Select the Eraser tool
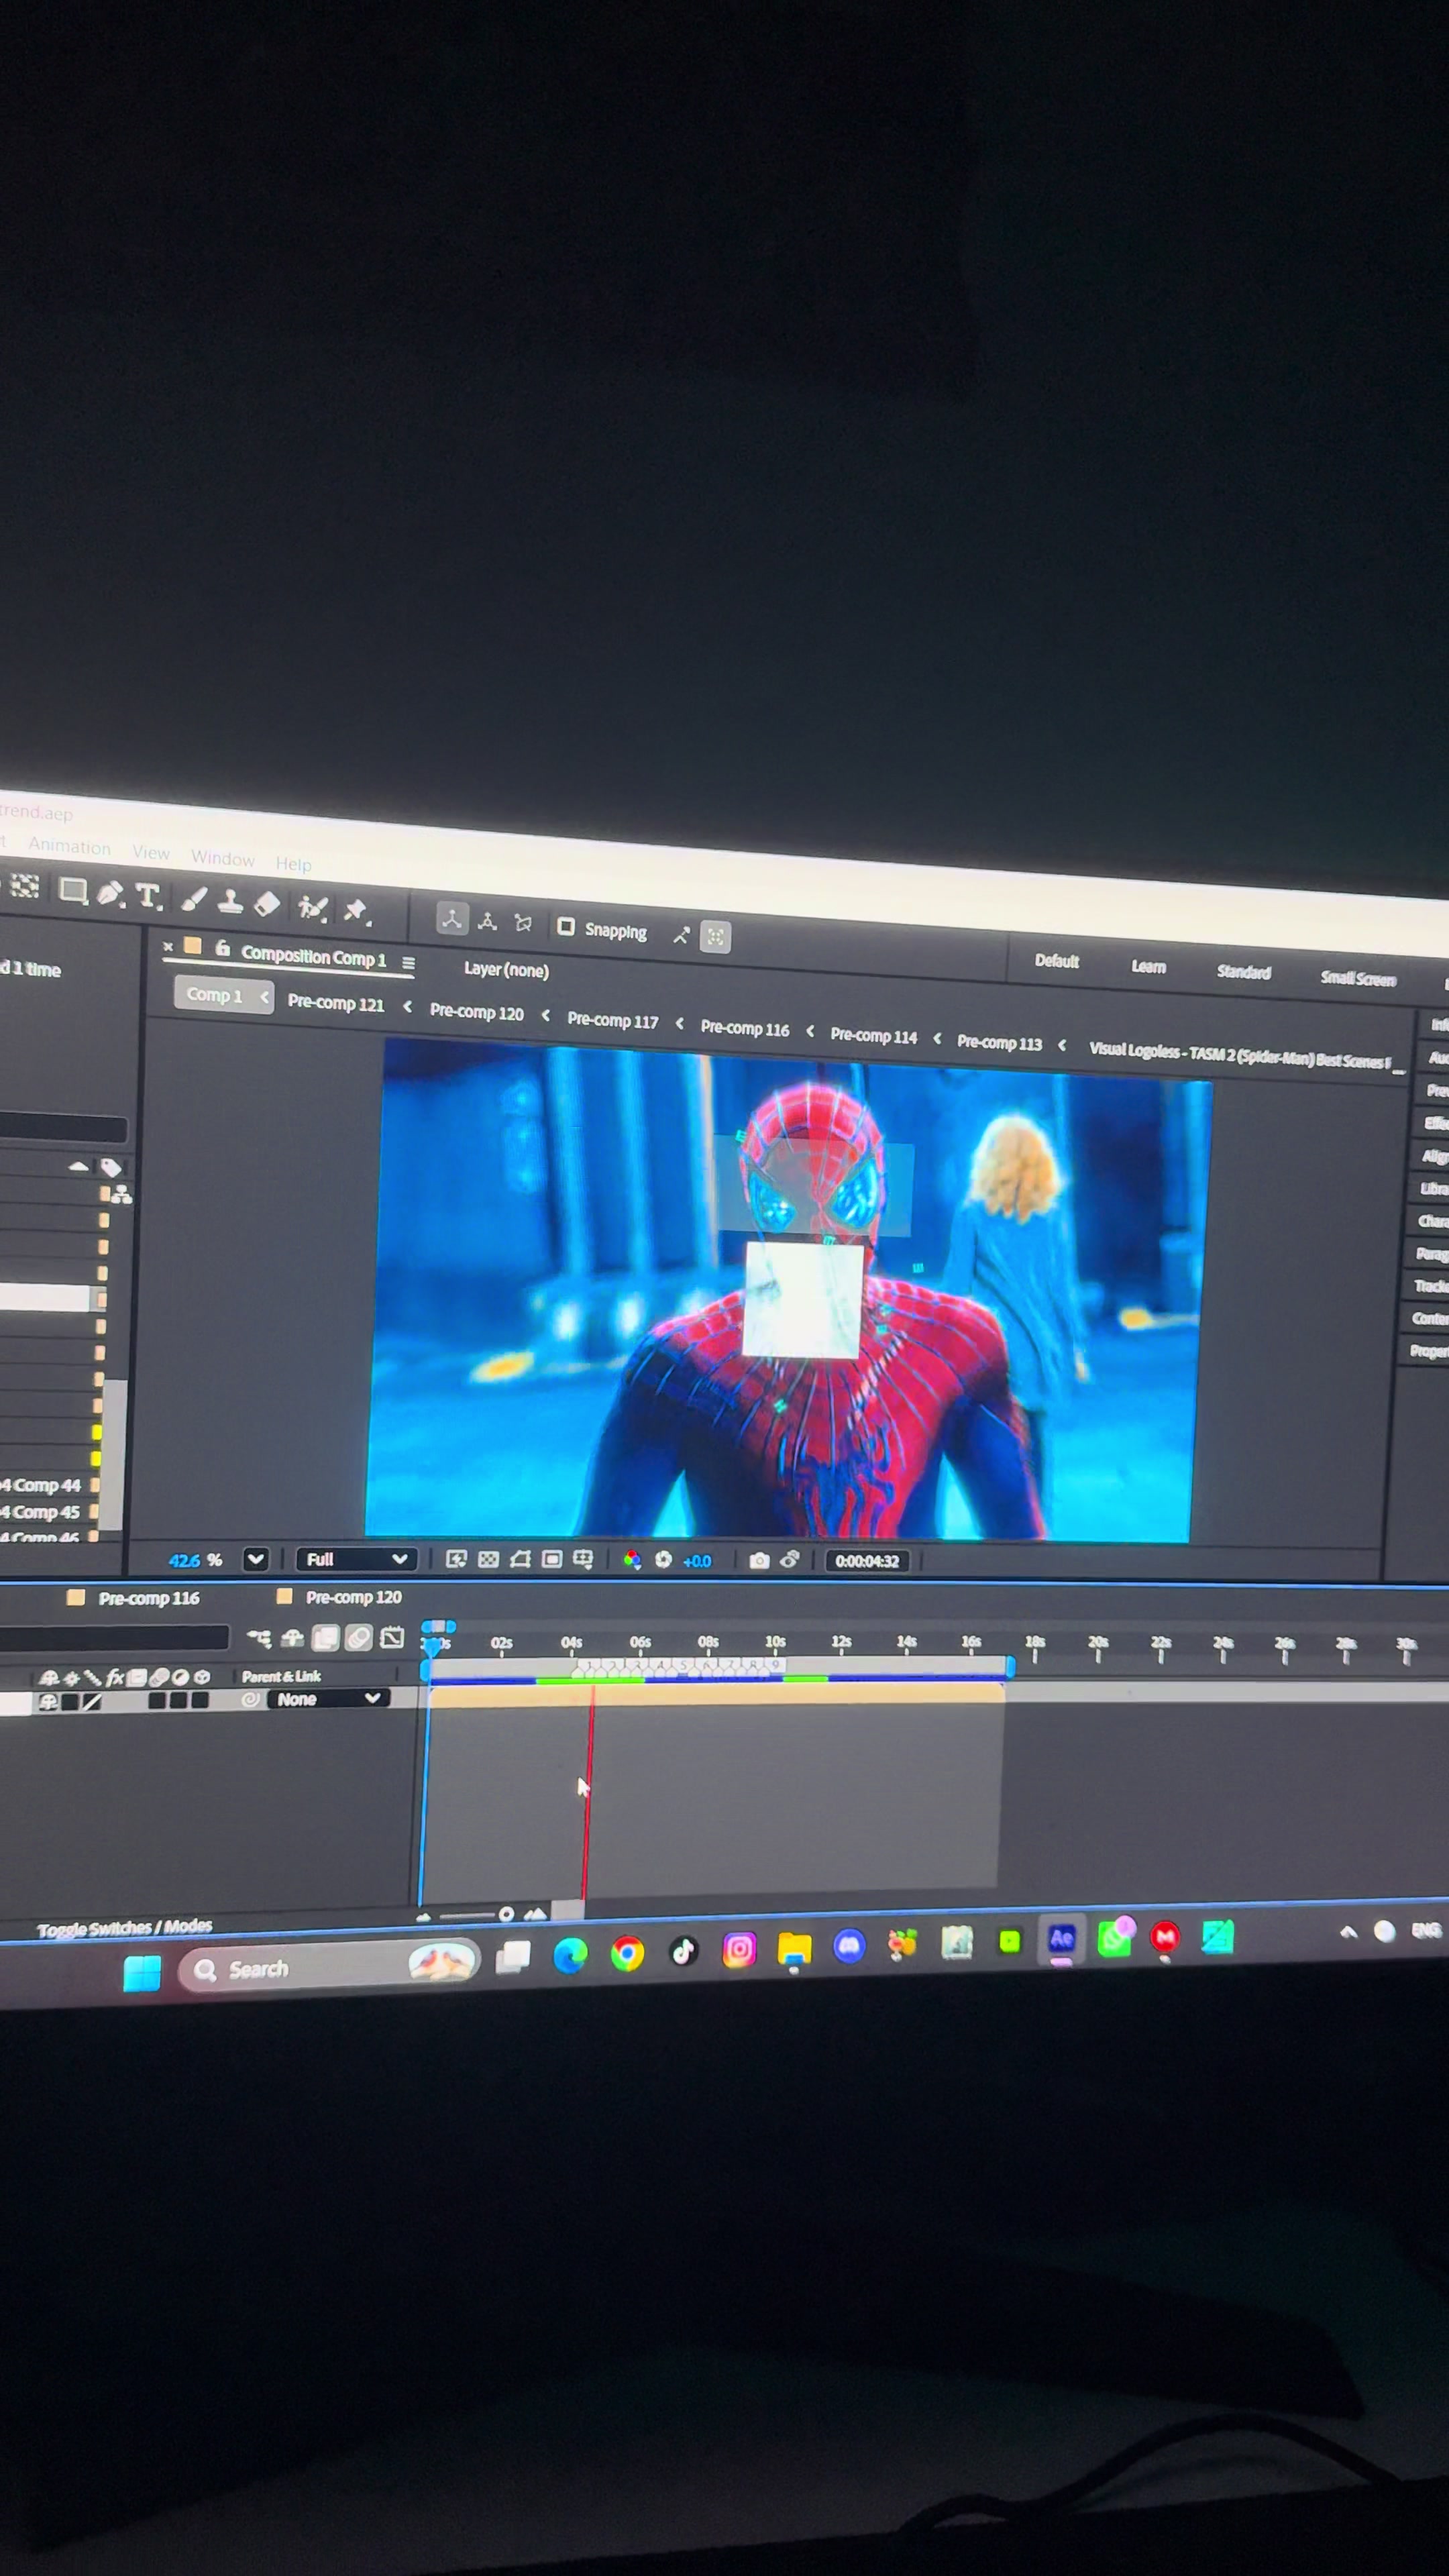The height and width of the screenshot is (2576, 1449). 267,904
